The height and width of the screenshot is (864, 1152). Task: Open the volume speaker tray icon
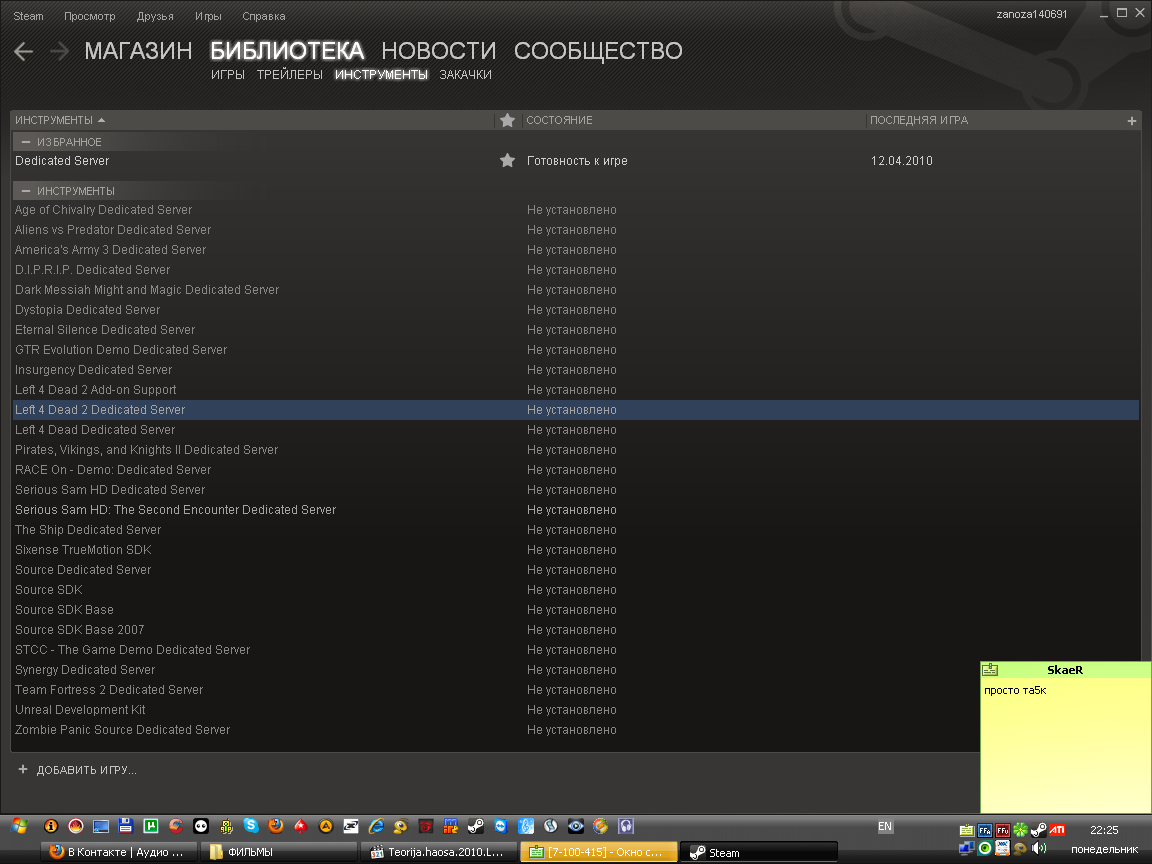tap(1039, 849)
